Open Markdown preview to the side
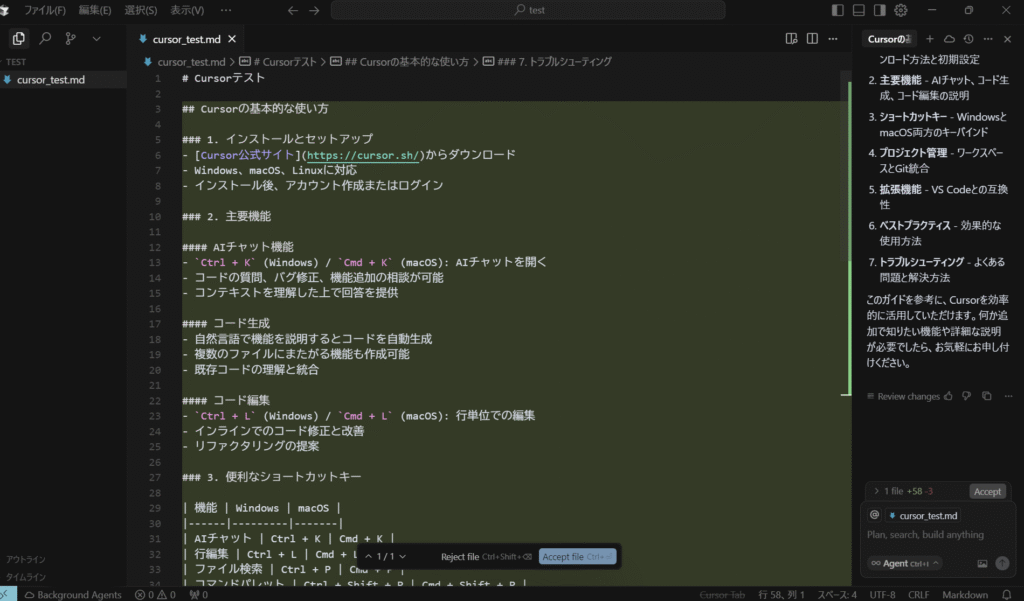Viewport: 1024px width, 601px height. pyautogui.click(x=792, y=39)
